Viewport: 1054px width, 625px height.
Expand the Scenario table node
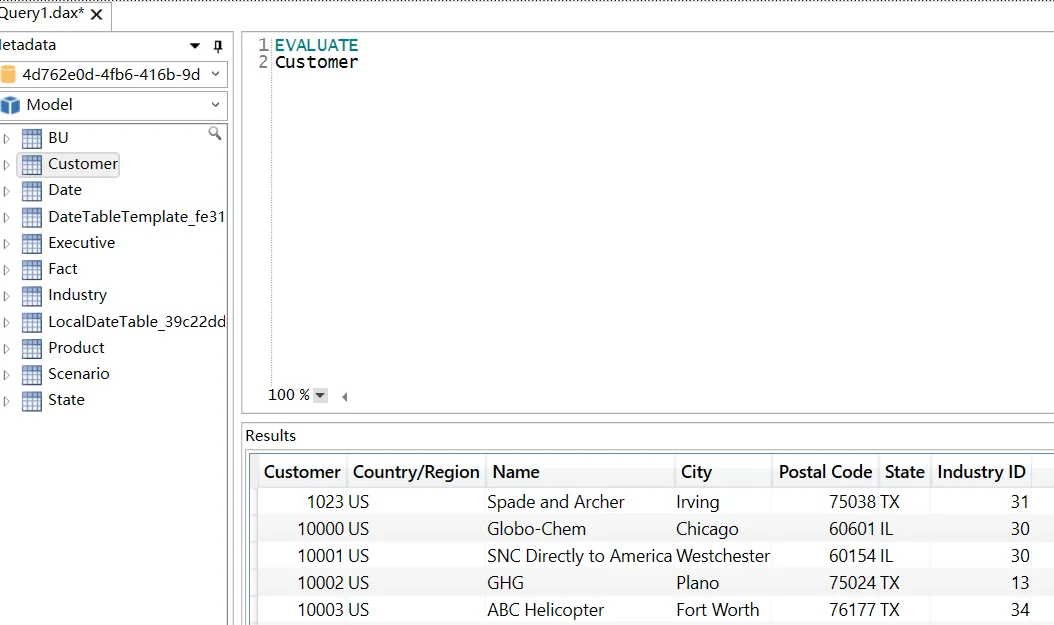[7, 374]
